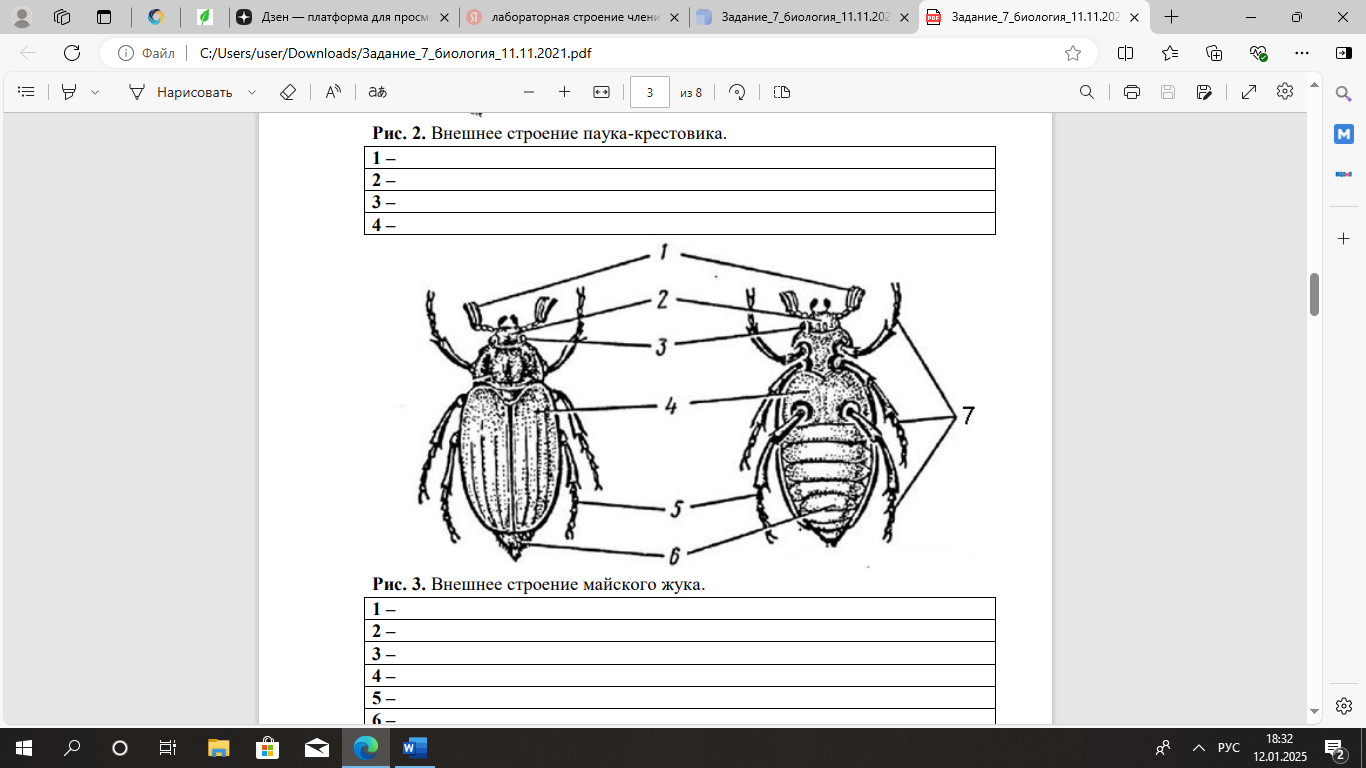Open a new browser tab
The image size is (1366, 768).
pos(1172,17)
